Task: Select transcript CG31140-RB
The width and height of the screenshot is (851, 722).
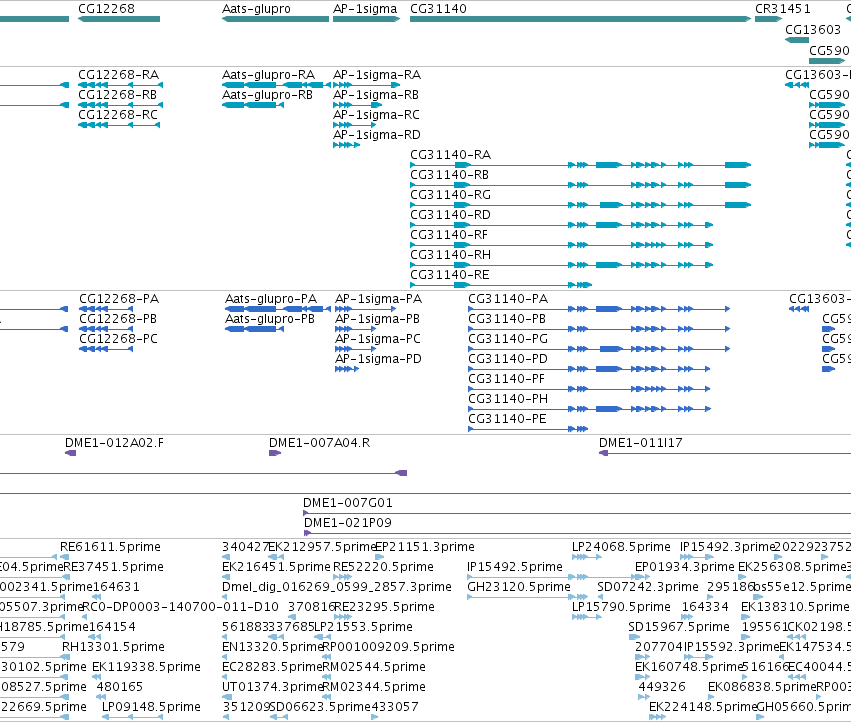Action: (449, 175)
